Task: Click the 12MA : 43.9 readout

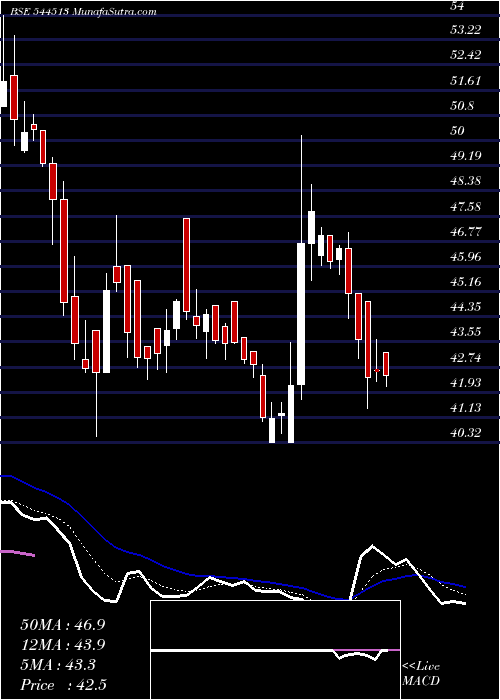Action: 63,645
